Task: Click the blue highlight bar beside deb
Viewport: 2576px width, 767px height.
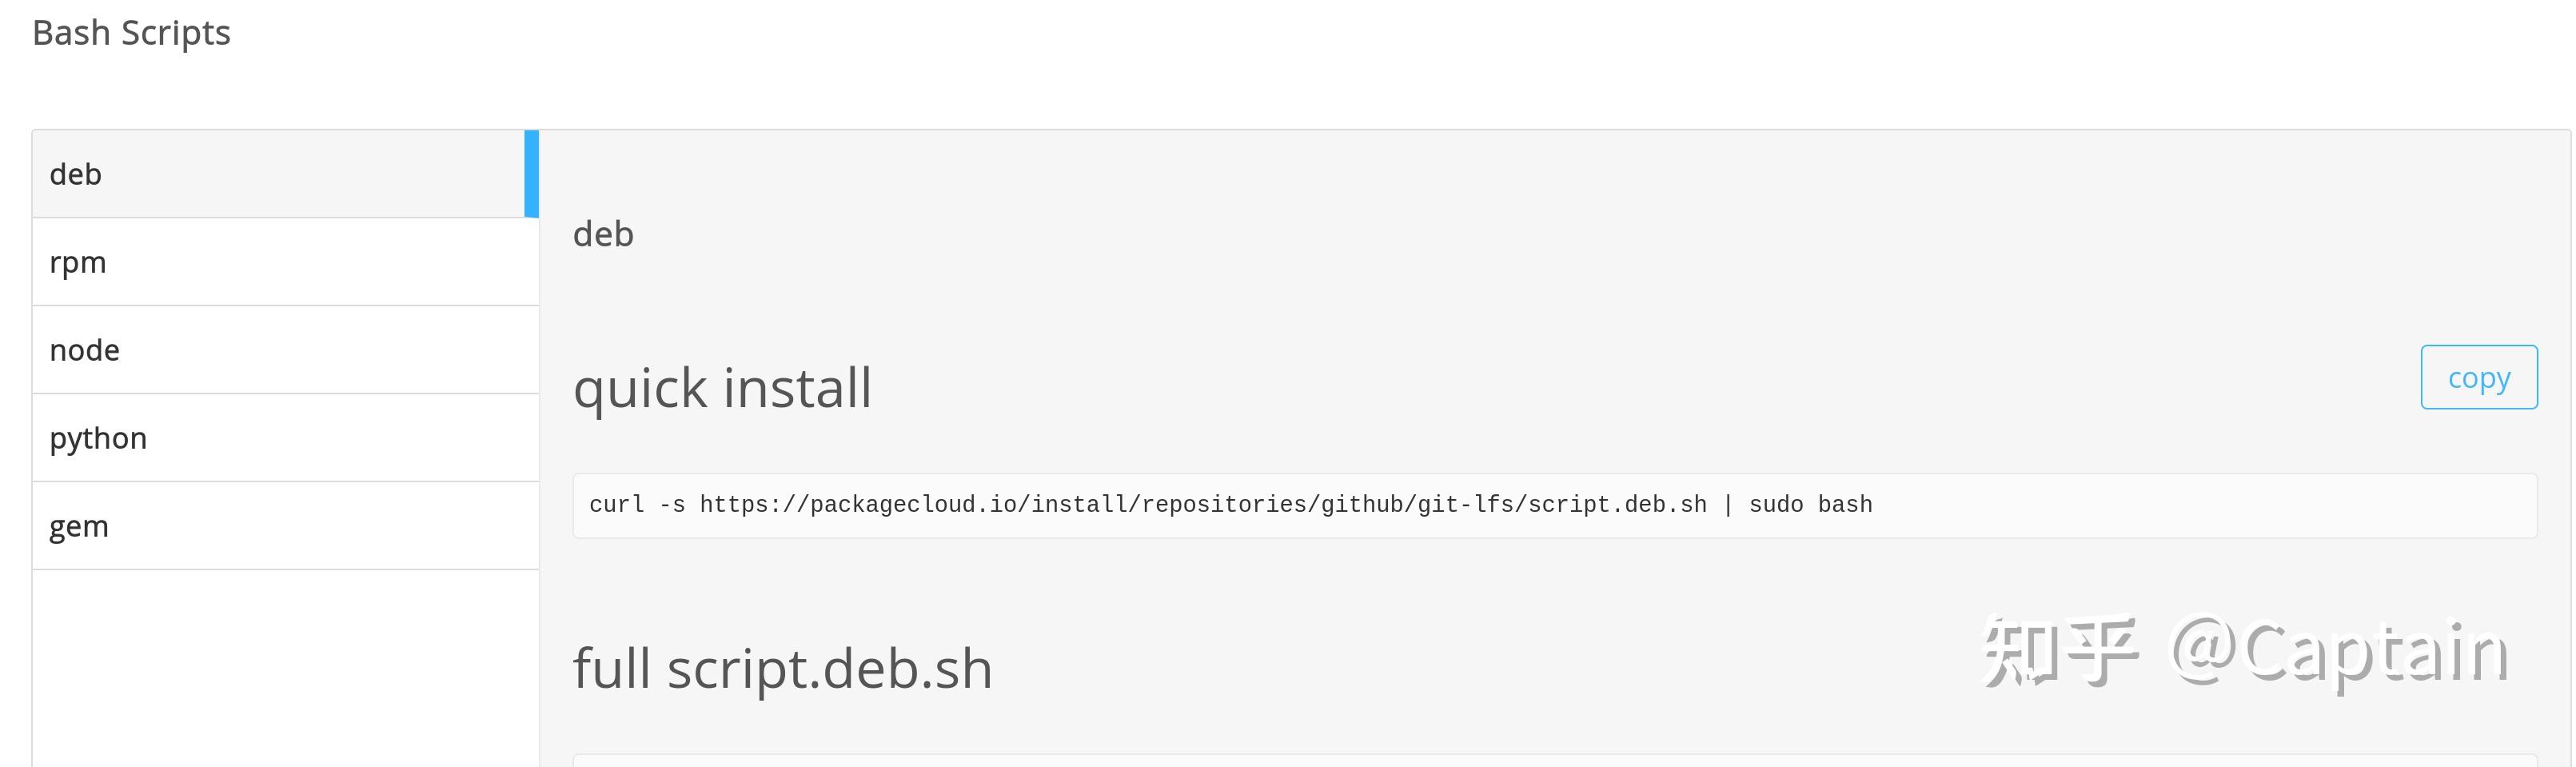Action: 531,174
